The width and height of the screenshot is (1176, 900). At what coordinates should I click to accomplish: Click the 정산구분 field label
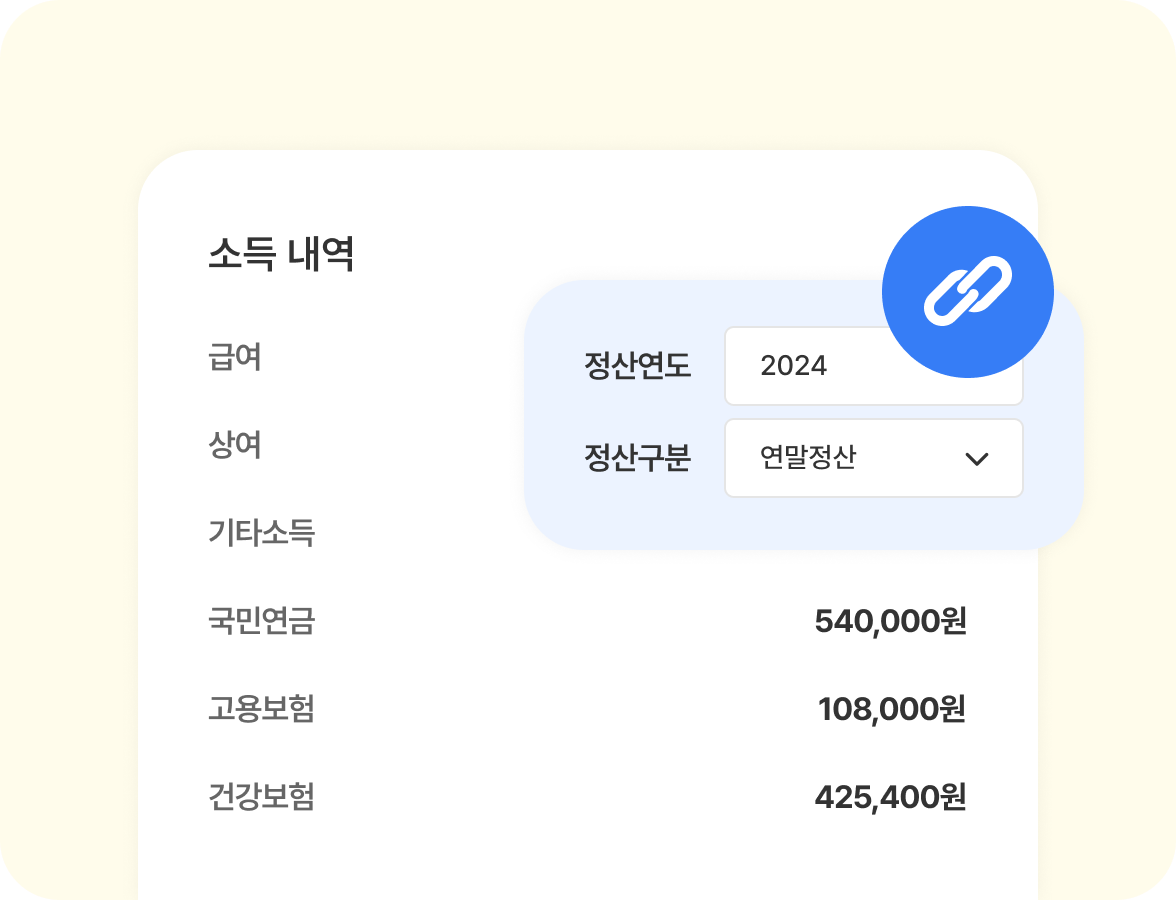(637, 458)
